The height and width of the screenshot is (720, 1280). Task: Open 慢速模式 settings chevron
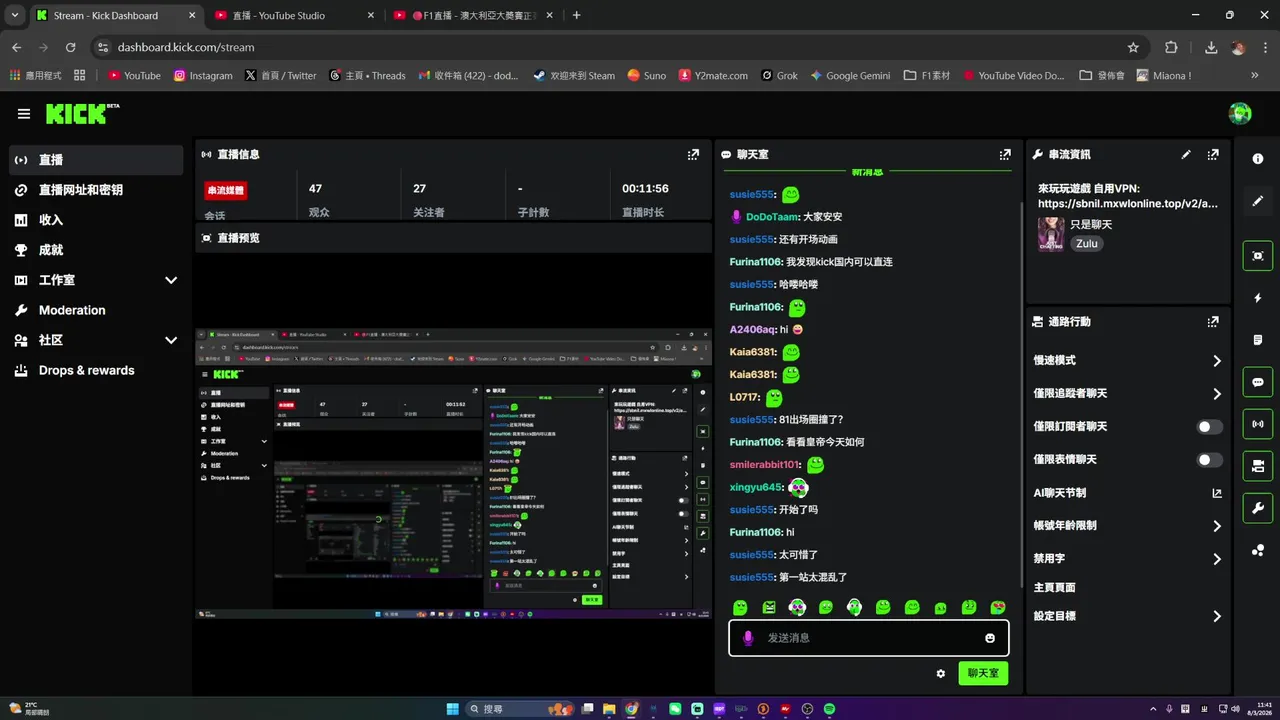[x=1217, y=361]
